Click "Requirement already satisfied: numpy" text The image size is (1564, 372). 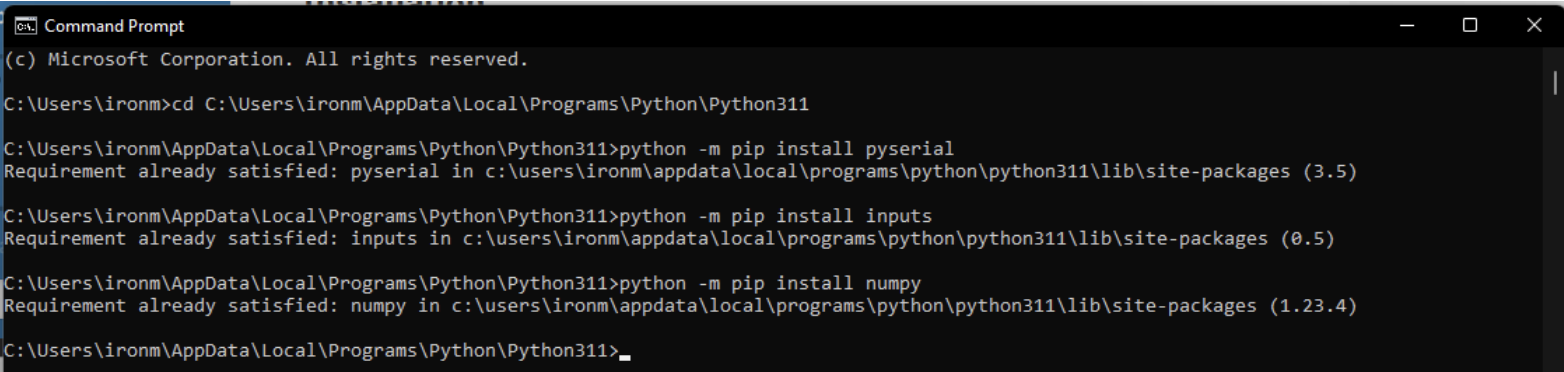[166, 302]
